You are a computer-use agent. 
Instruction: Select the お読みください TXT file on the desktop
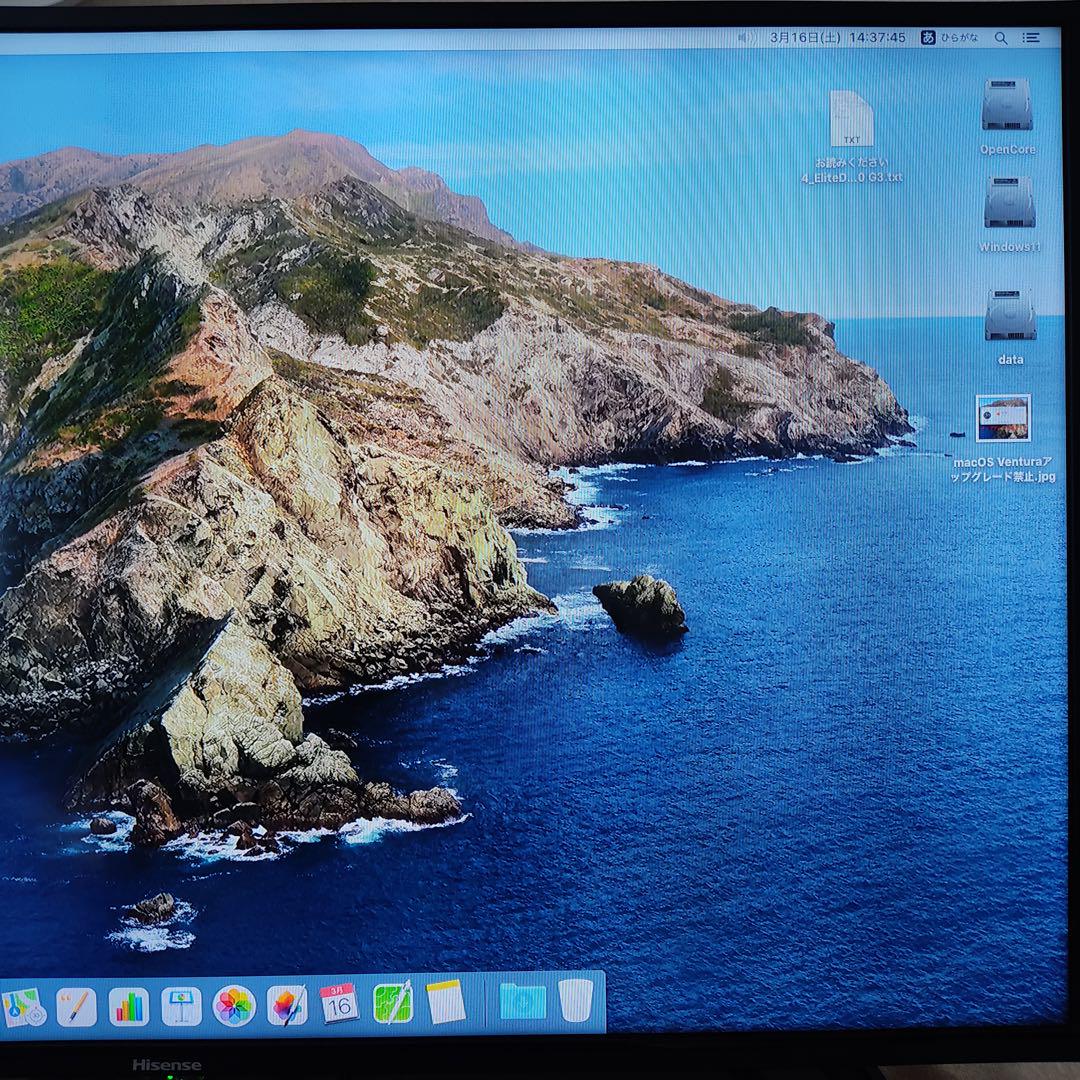click(x=852, y=118)
